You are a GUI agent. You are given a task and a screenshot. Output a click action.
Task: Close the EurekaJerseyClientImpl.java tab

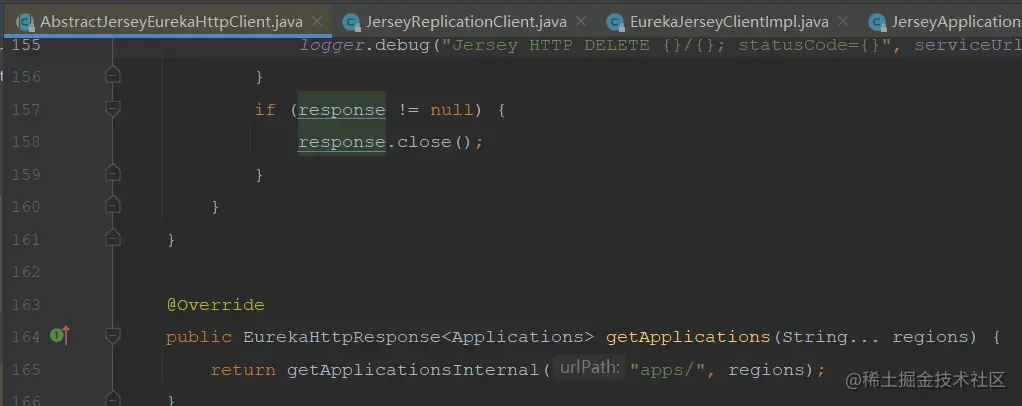click(843, 22)
